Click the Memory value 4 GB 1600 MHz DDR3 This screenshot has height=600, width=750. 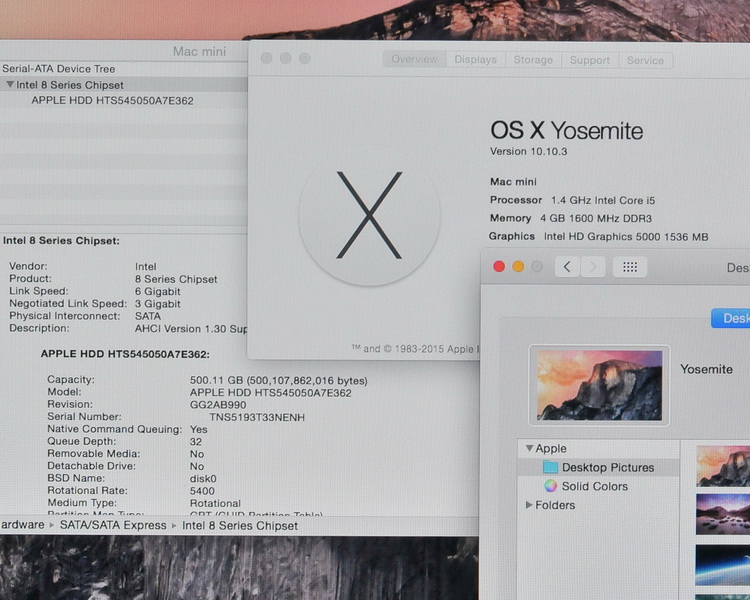pyautogui.click(x=596, y=218)
